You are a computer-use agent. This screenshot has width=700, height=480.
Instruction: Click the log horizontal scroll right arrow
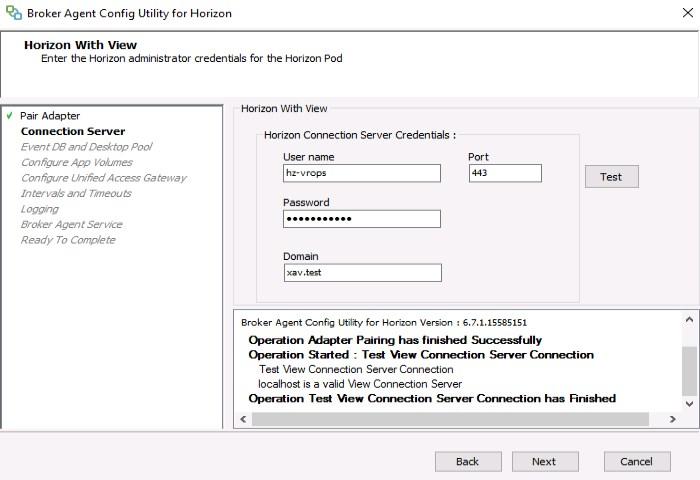672,419
